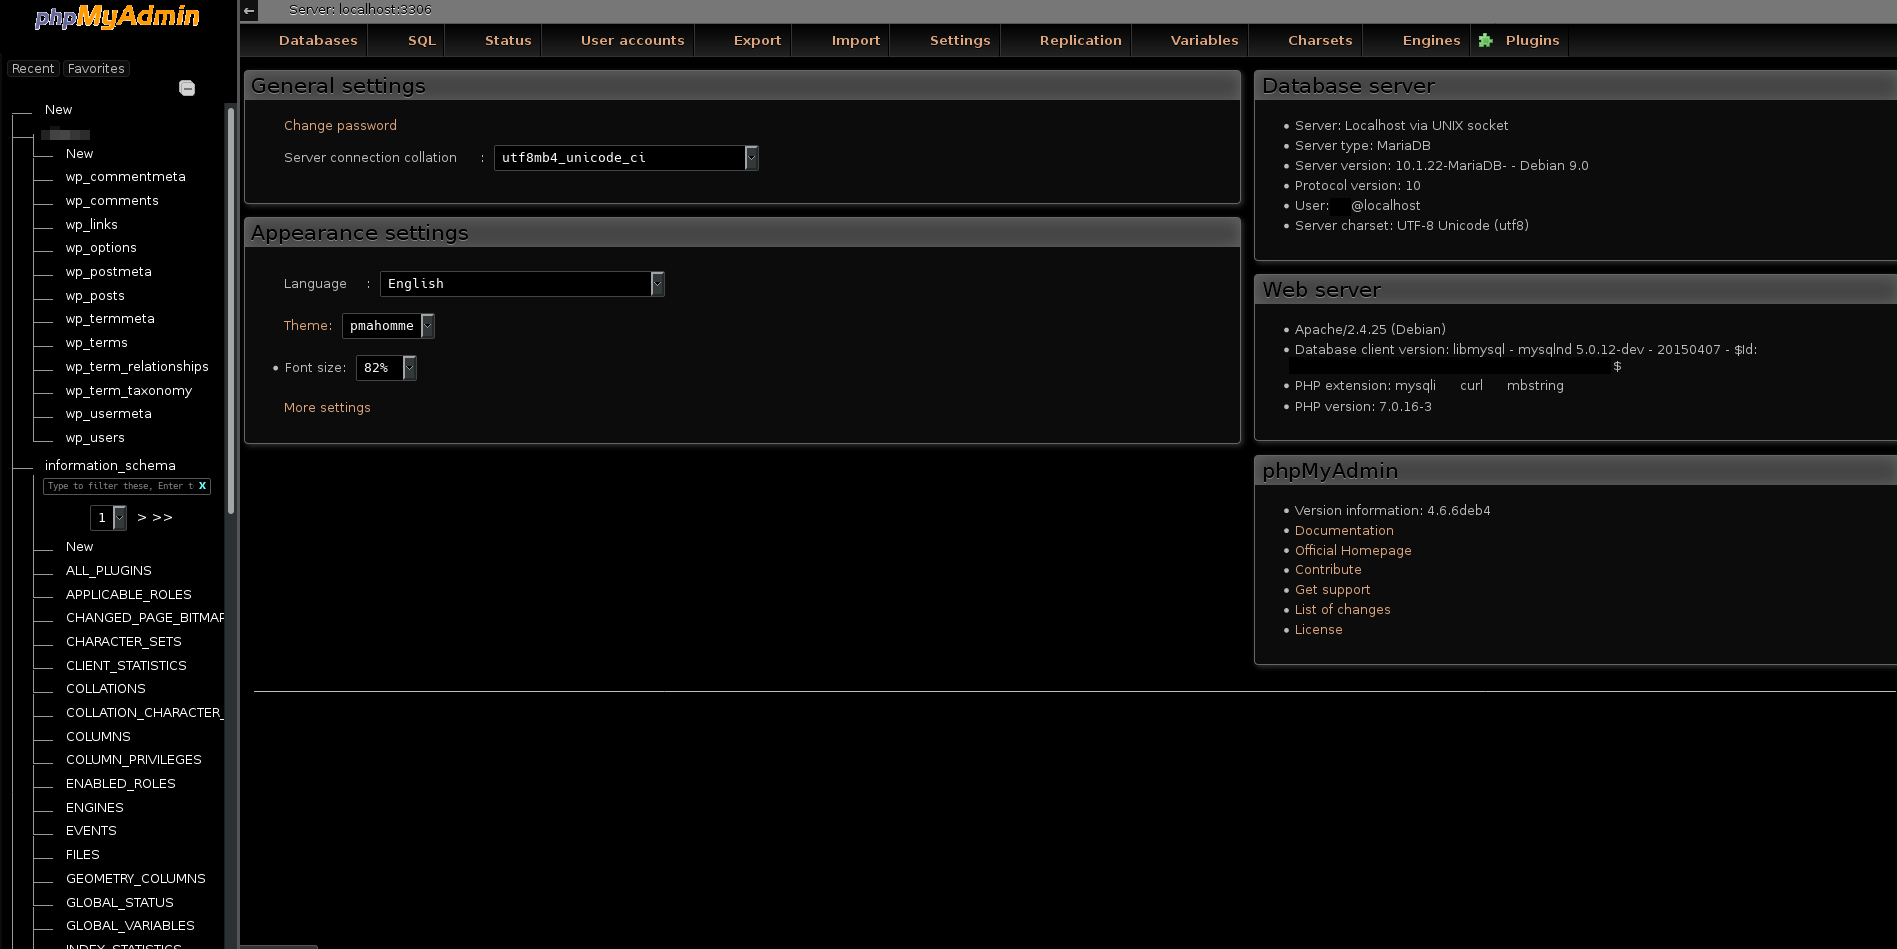Switch to the Status tab
This screenshot has height=949, width=1897.
pyautogui.click(x=508, y=40)
